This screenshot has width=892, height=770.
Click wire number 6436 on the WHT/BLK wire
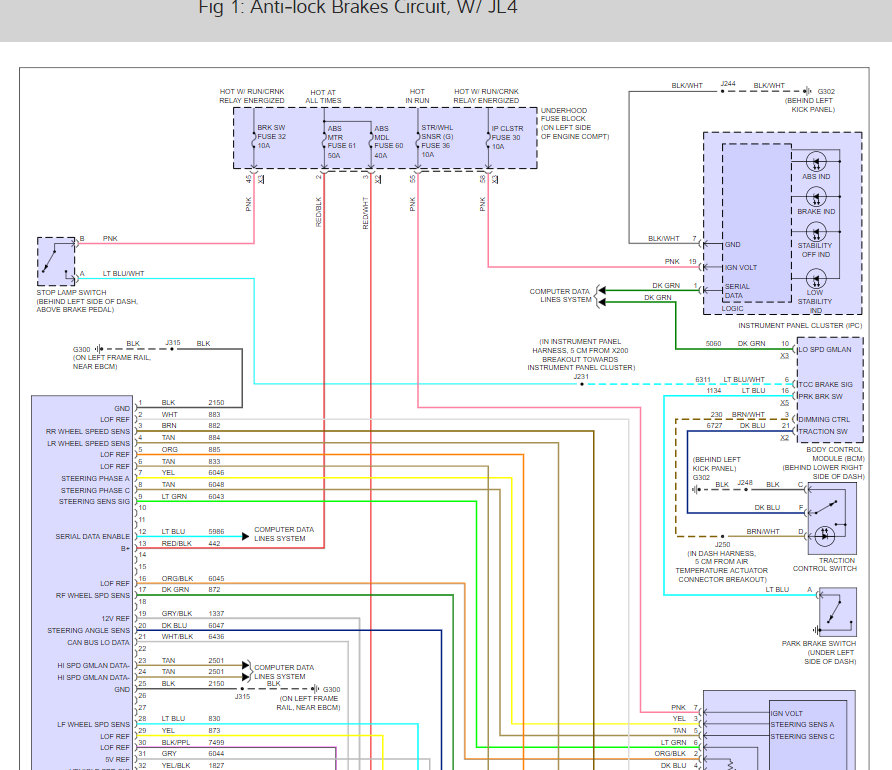pos(216,636)
